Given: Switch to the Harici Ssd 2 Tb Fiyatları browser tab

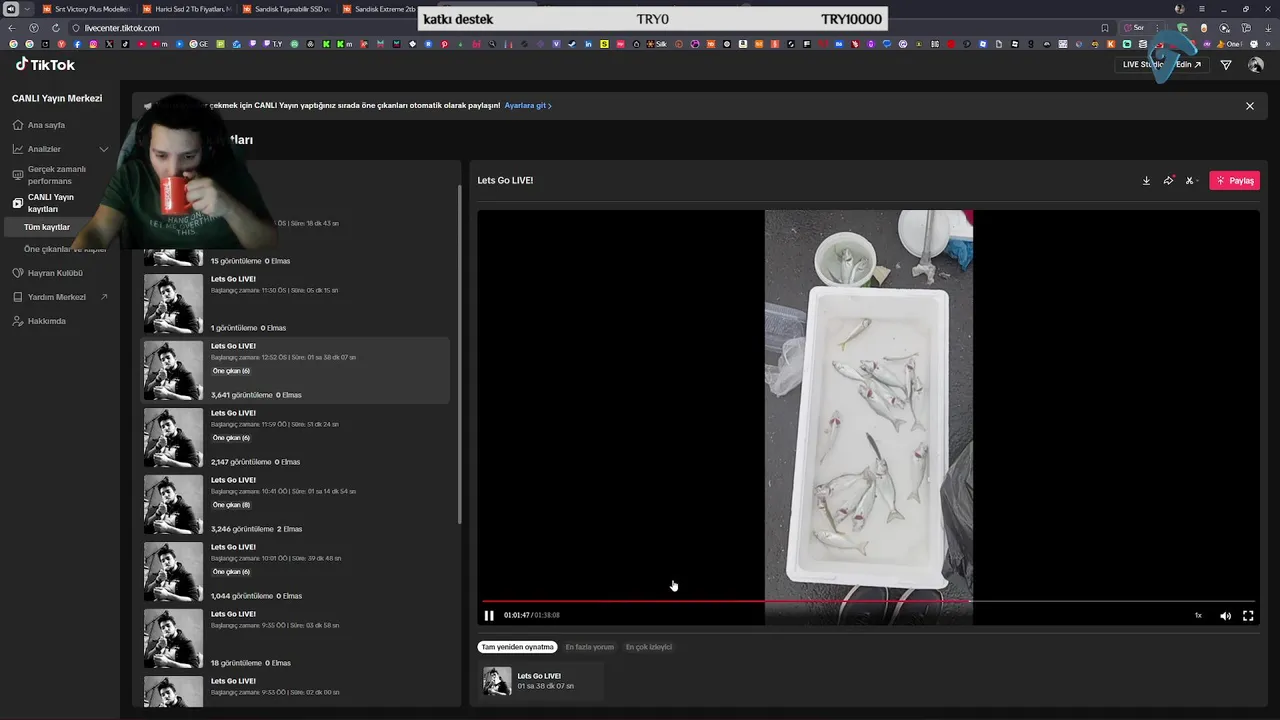Looking at the screenshot, I should coord(186,9).
